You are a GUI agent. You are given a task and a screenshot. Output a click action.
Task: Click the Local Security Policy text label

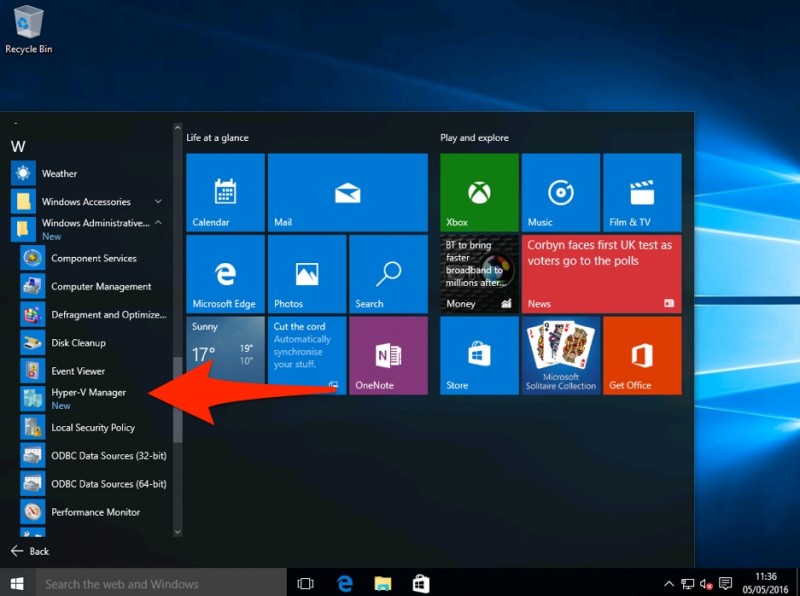click(93, 428)
